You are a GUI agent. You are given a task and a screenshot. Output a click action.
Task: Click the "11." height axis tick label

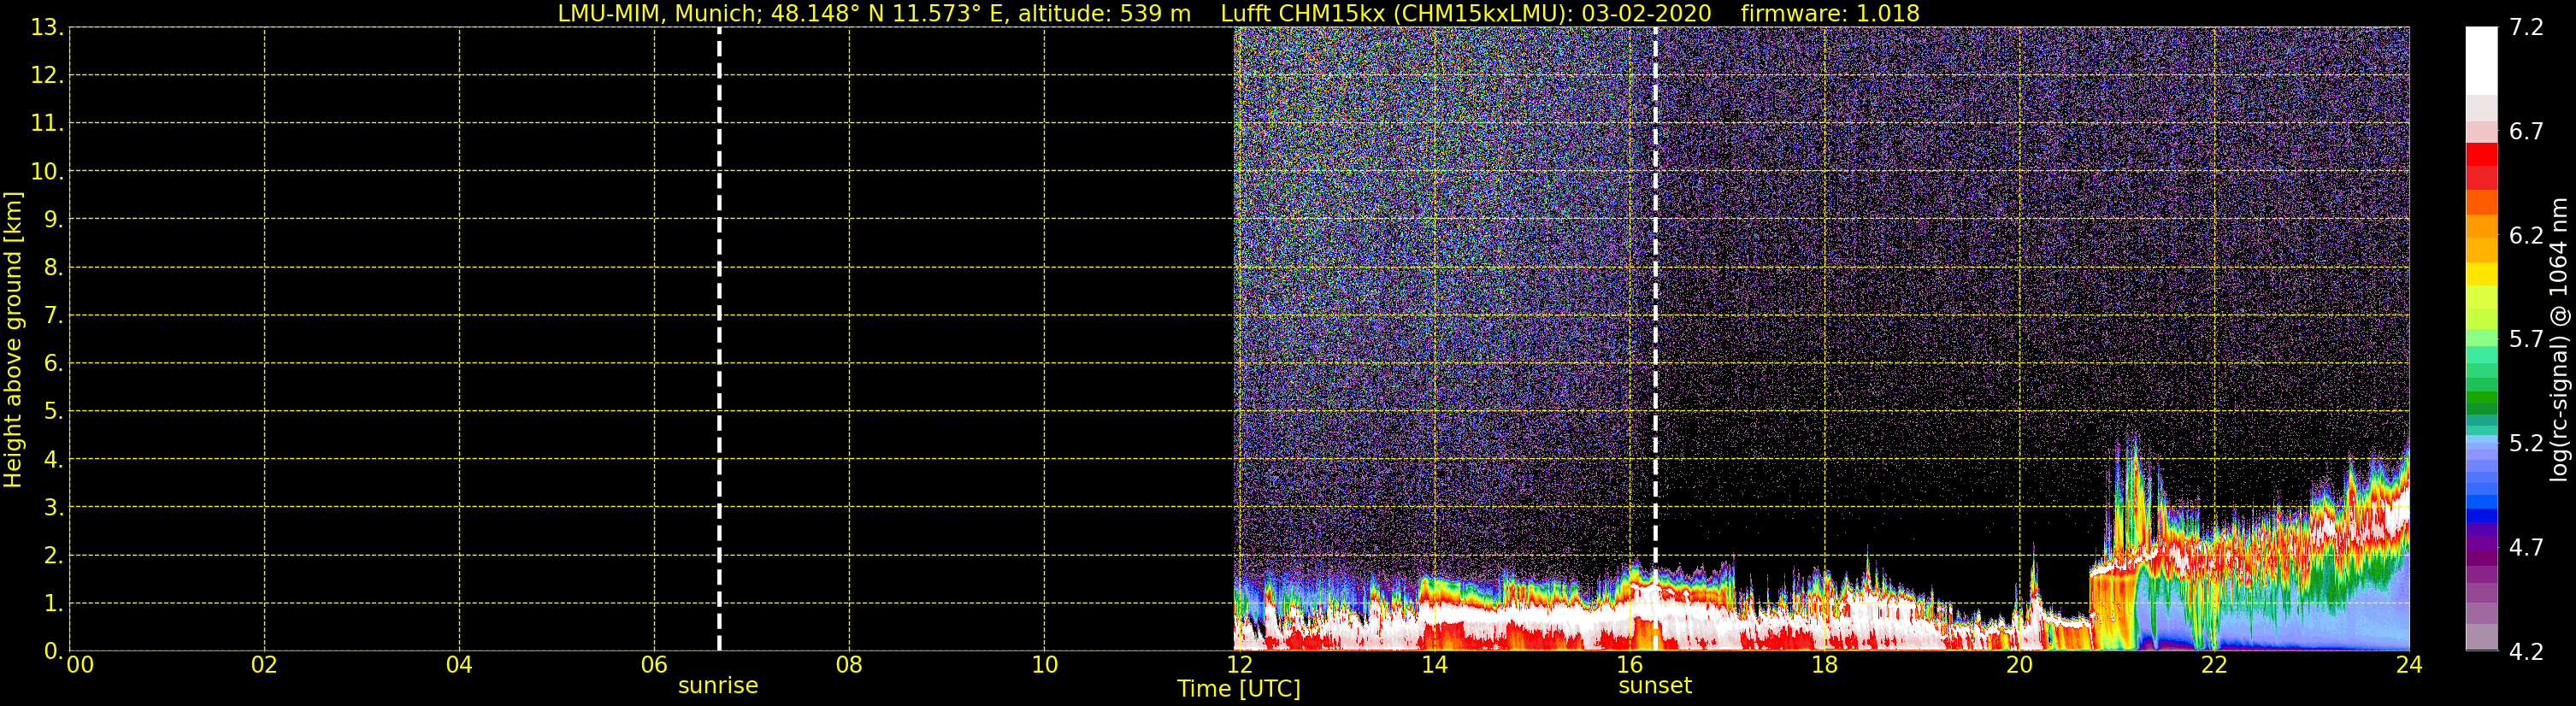pyautogui.click(x=47, y=124)
